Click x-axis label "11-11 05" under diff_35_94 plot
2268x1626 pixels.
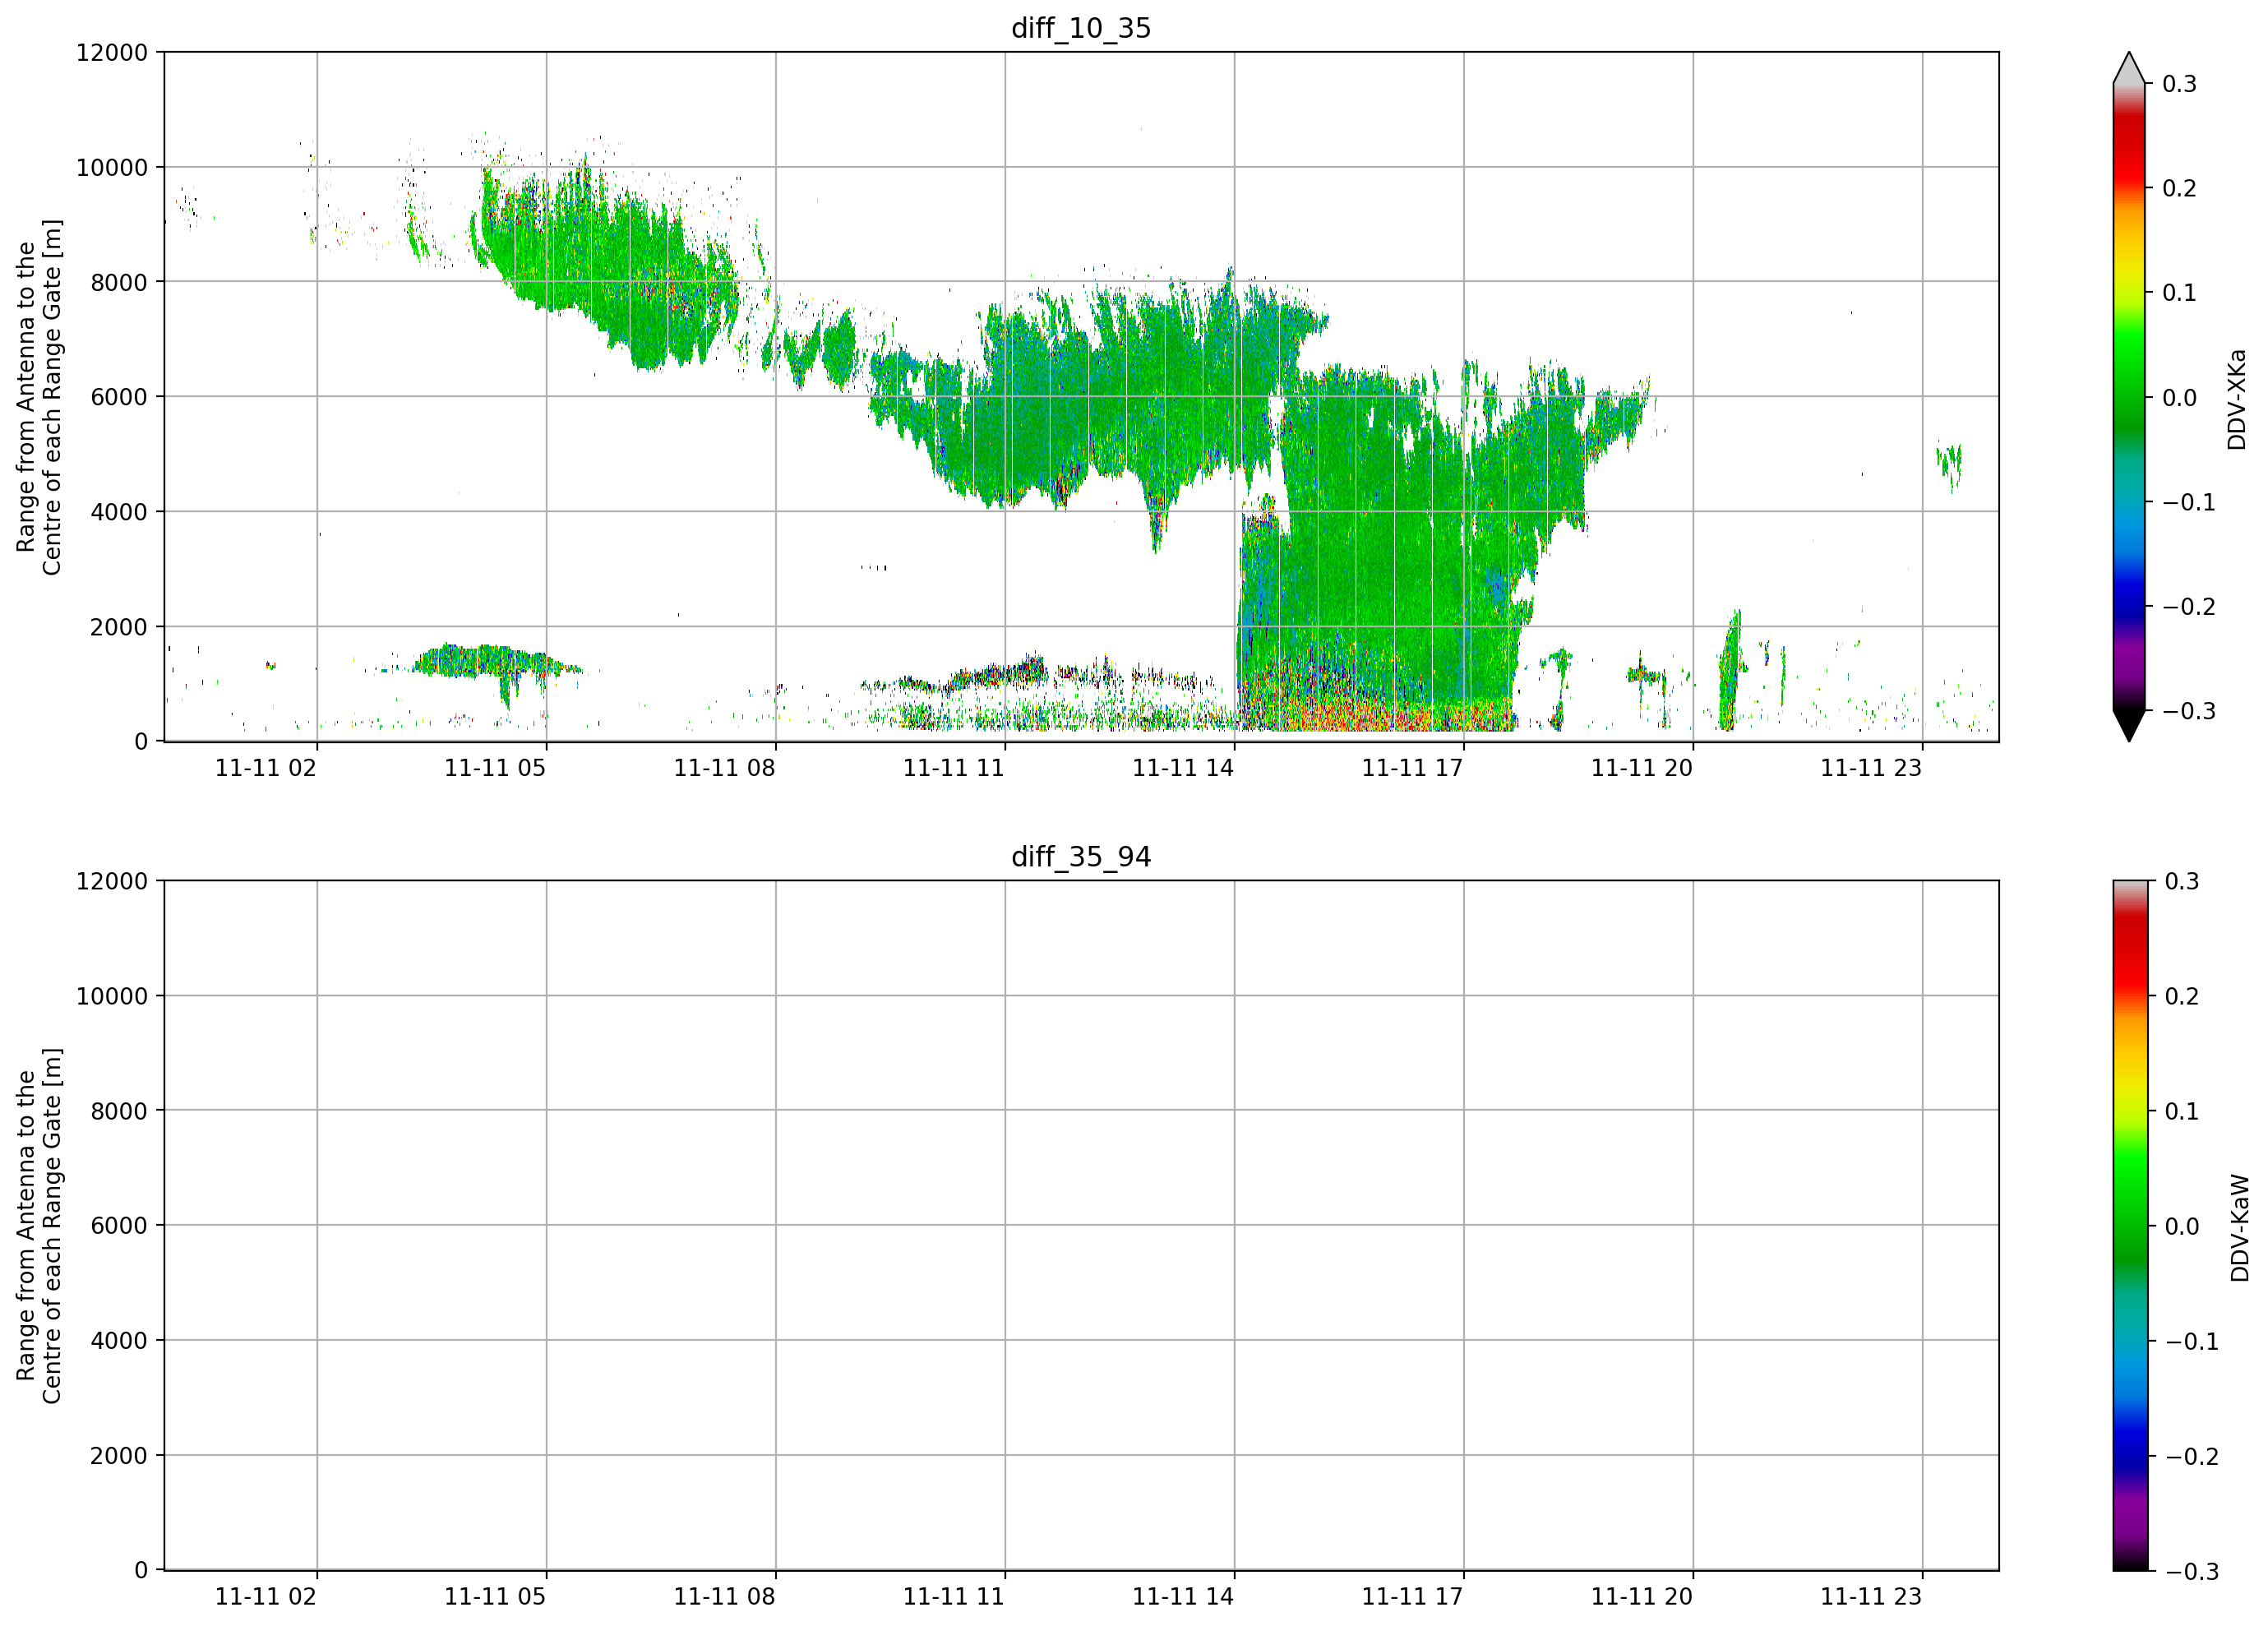495,1597
